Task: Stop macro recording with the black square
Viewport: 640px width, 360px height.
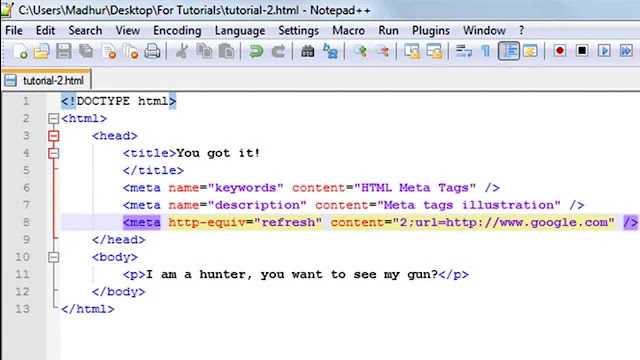Action: [582, 51]
